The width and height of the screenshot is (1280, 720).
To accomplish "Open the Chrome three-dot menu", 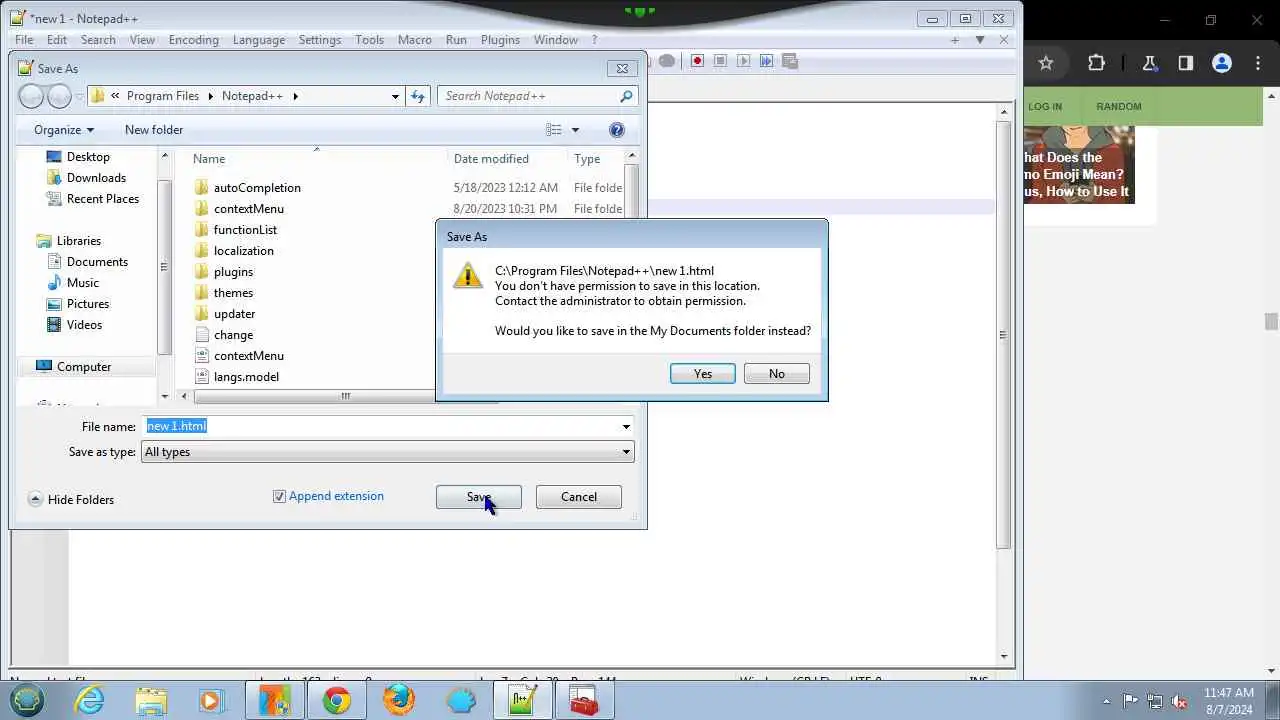I will pyautogui.click(x=1257, y=63).
